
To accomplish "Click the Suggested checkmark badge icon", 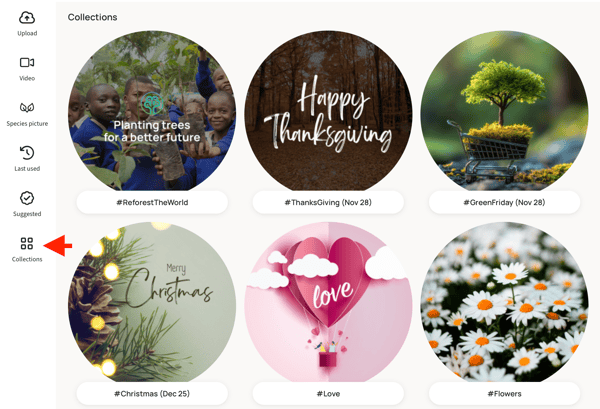I will (x=27, y=198).
